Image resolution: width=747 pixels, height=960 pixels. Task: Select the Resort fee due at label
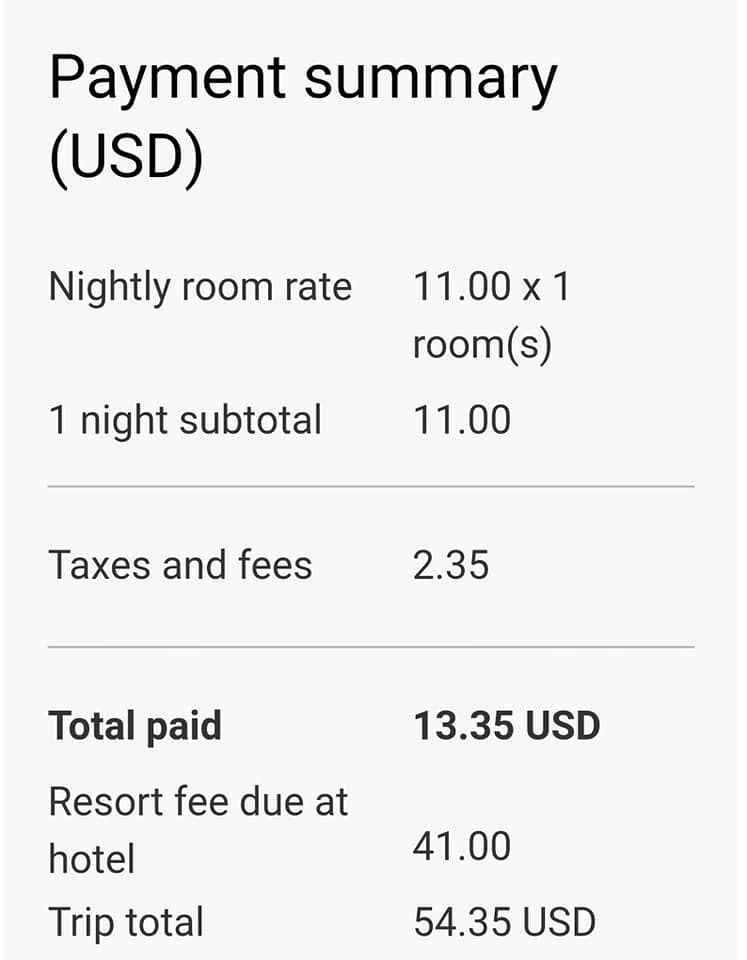click(198, 802)
